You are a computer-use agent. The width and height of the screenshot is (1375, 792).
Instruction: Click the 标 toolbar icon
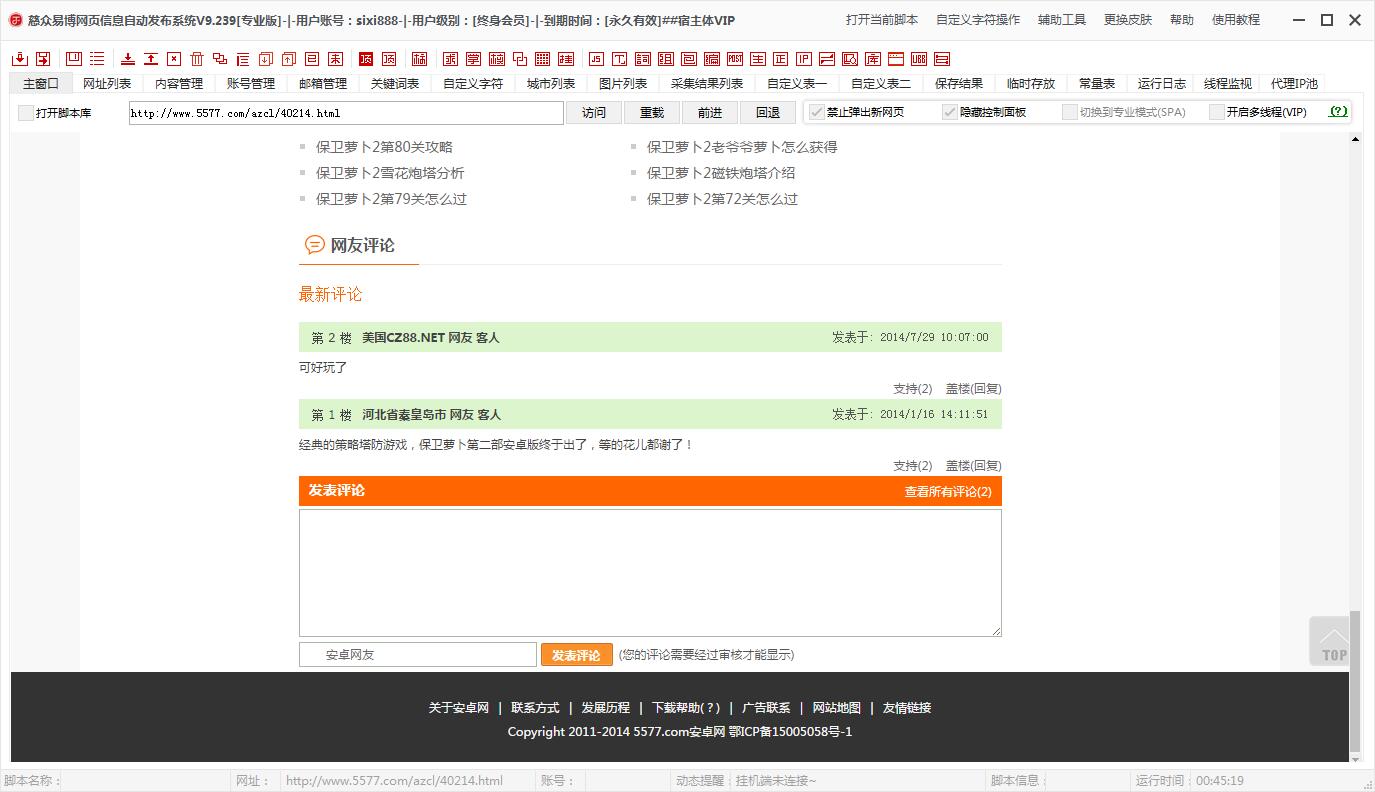click(x=420, y=59)
